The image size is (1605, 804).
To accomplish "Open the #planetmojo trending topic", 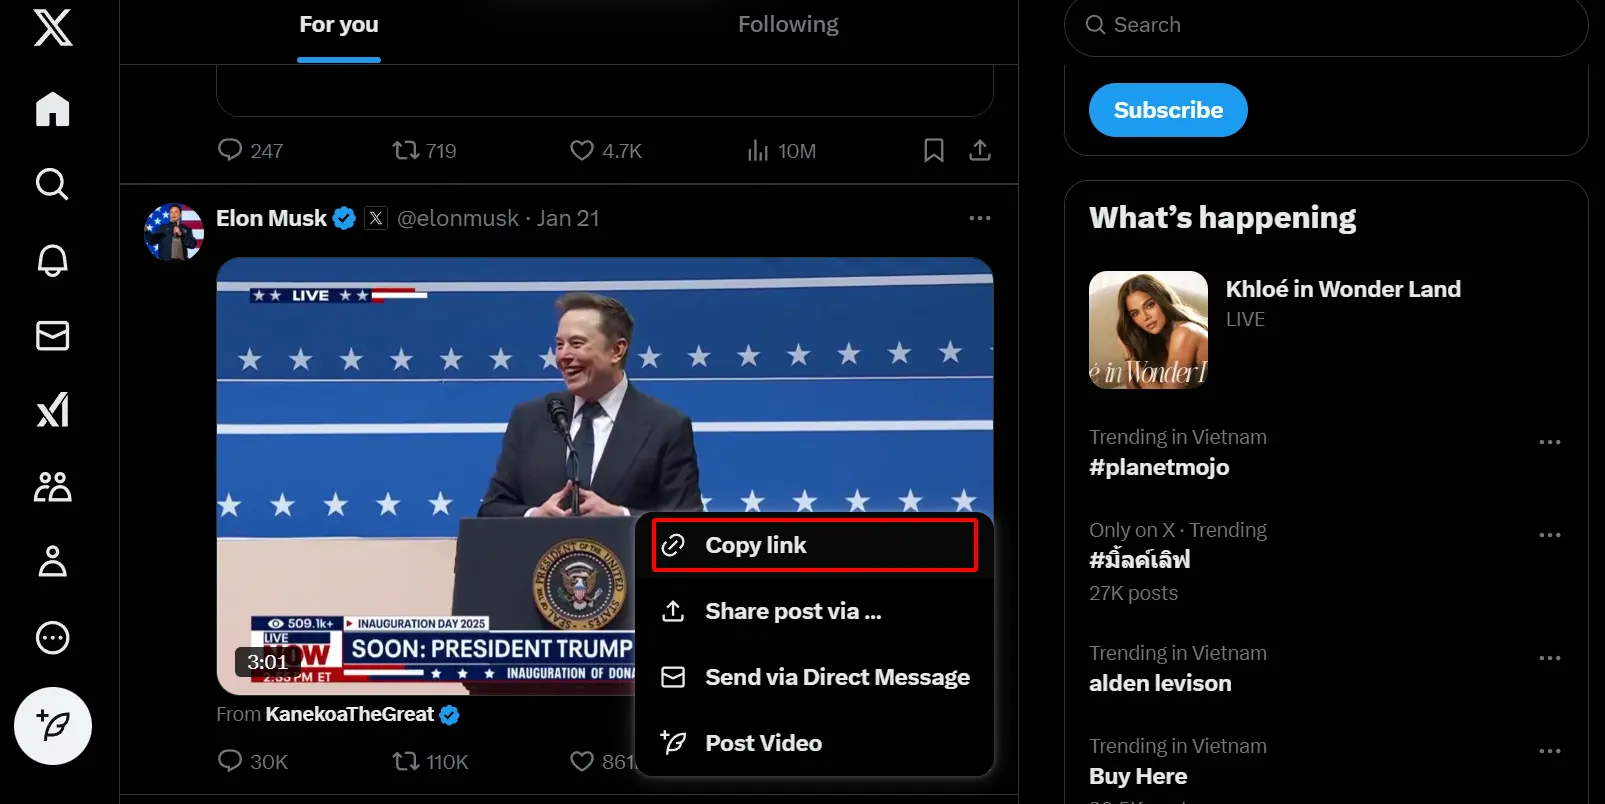I will tap(1159, 467).
